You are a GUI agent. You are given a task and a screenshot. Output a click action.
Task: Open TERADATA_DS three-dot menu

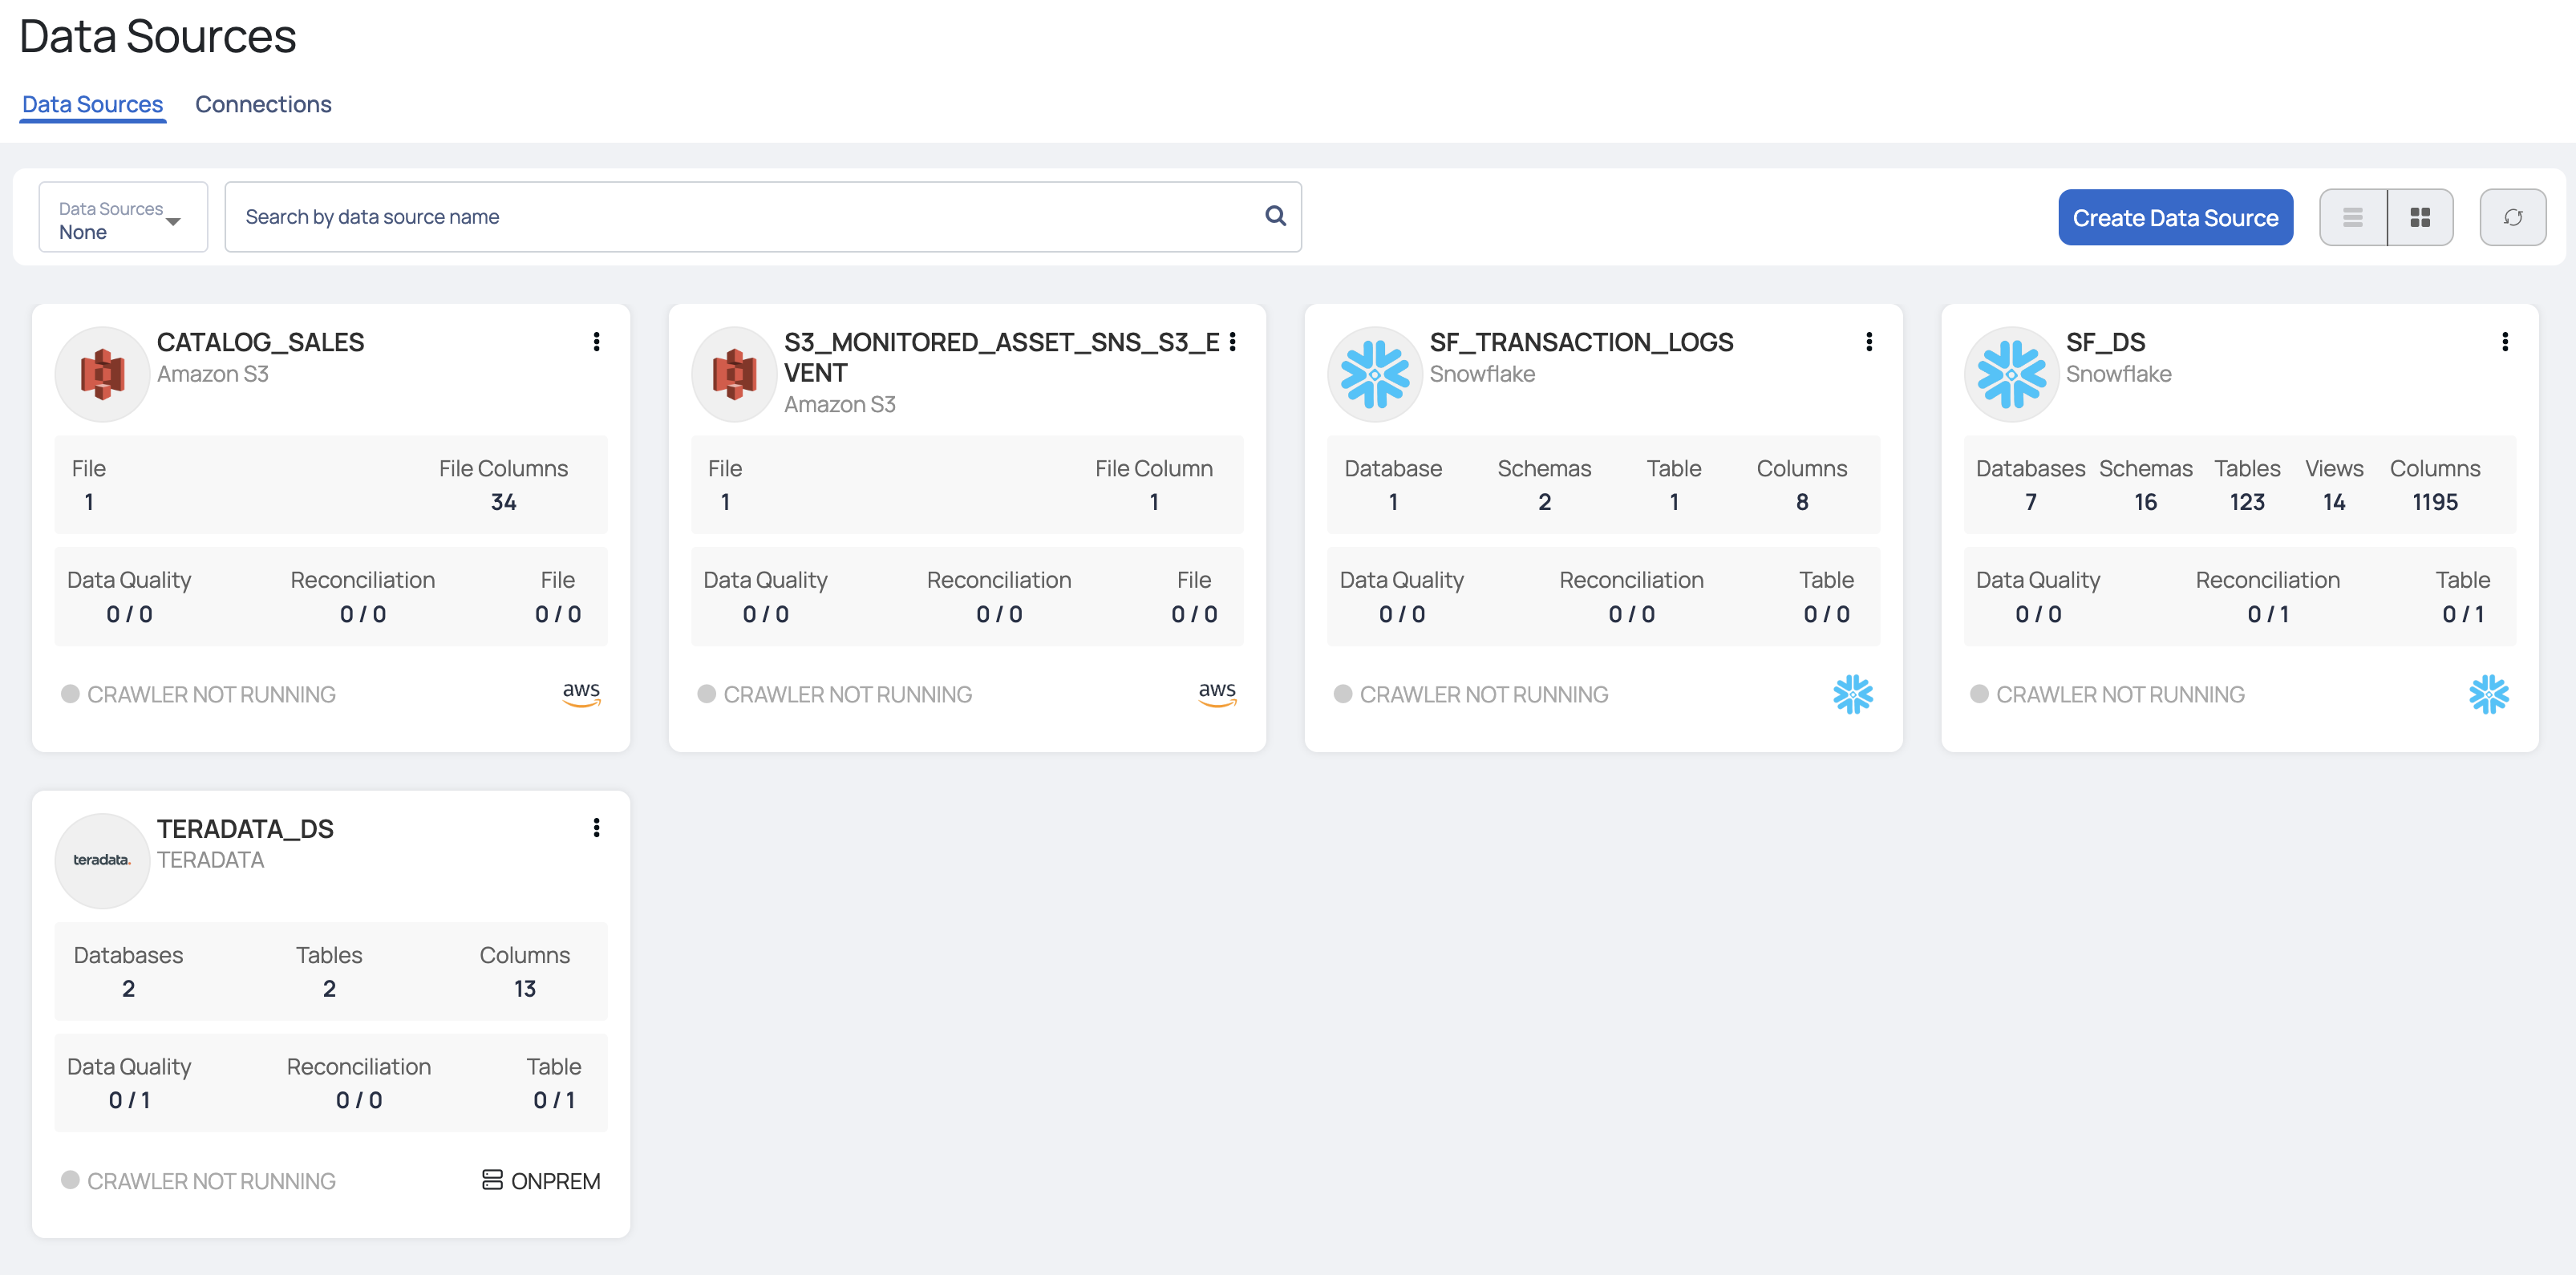click(x=596, y=828)
